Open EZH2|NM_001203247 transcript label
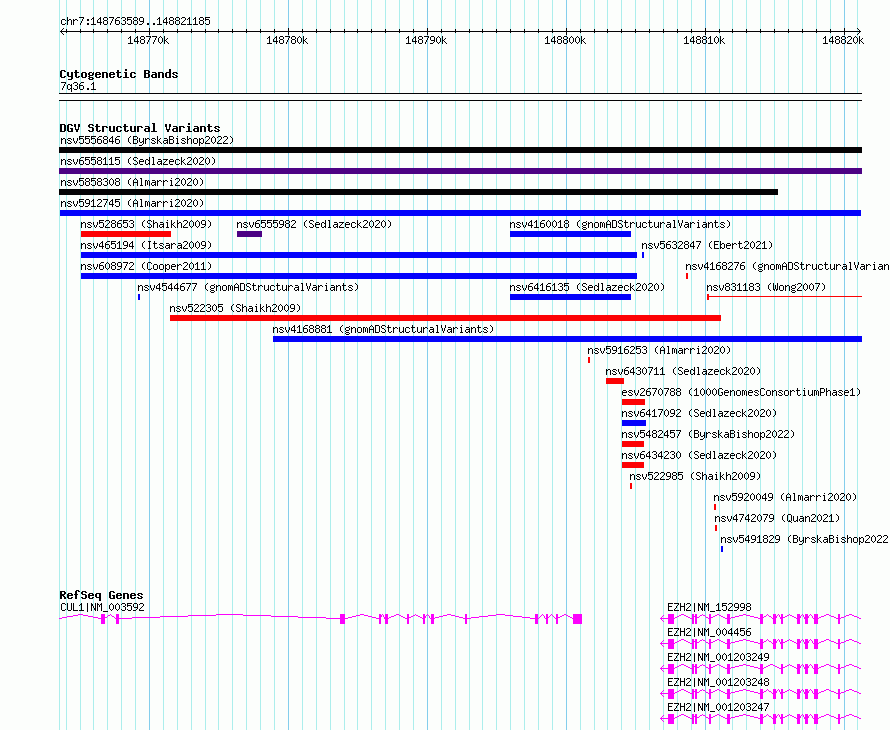Image resolution: width=890 pixels, height=730 pixels. point(718,707)
